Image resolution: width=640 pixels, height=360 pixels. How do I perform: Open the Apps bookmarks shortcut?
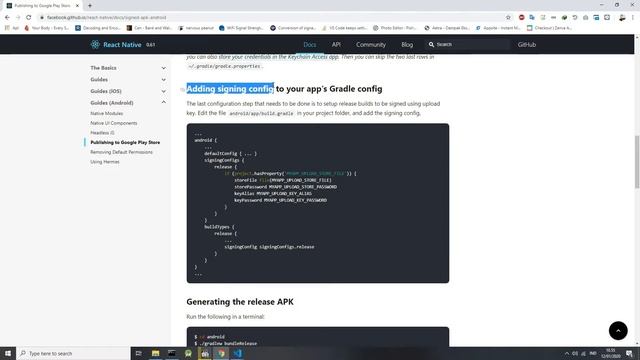12,28
